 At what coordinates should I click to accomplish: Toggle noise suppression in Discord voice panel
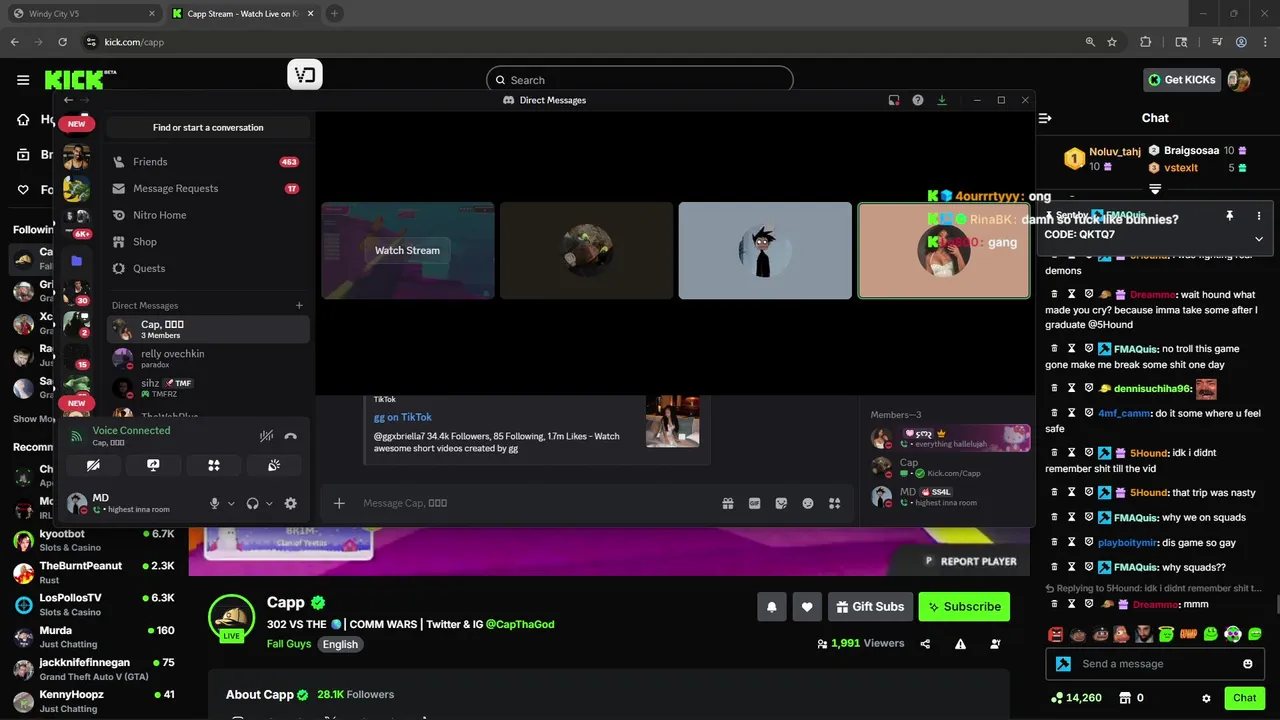click(x=266, y=436)
